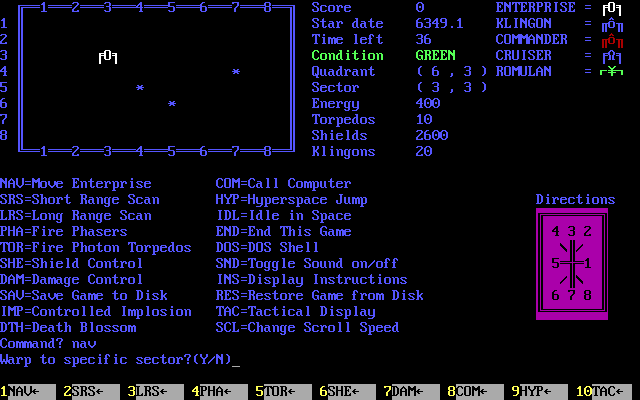Viewport: 640px width, 400px height.
Task: Click the Enterprise ship in the sector grid
Action: (108, 56)
